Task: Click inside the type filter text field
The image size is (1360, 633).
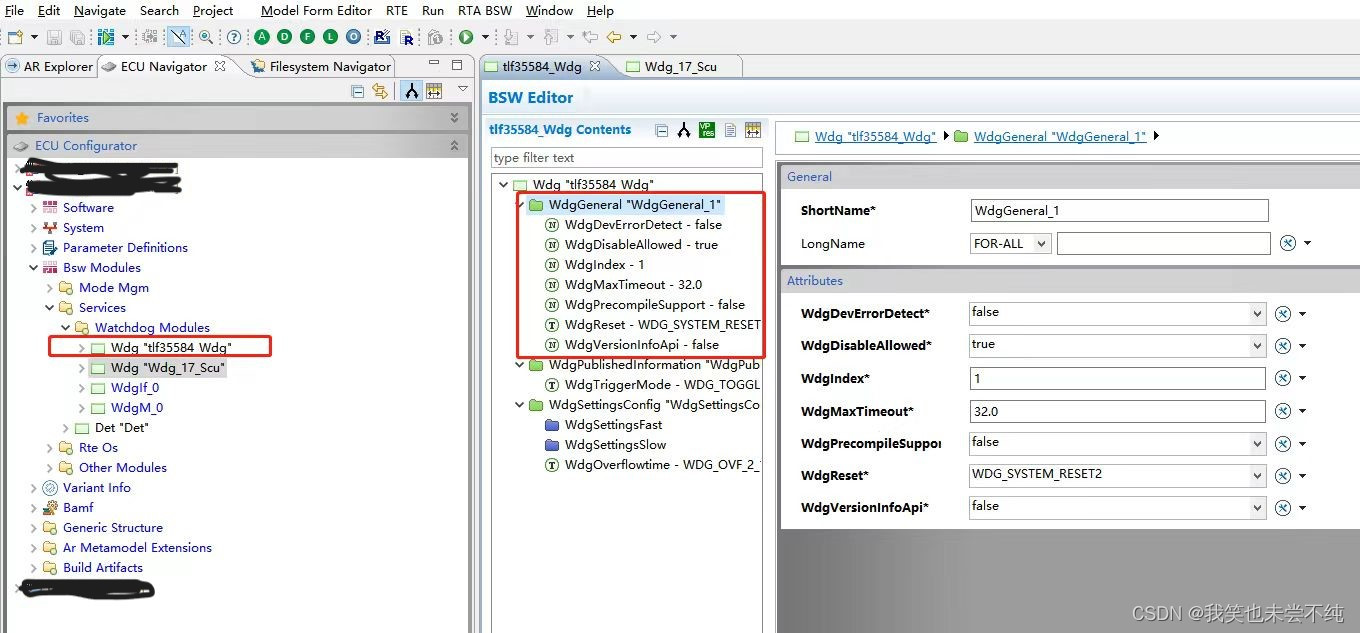Action: pyautogui.click(x=625, y=157)
